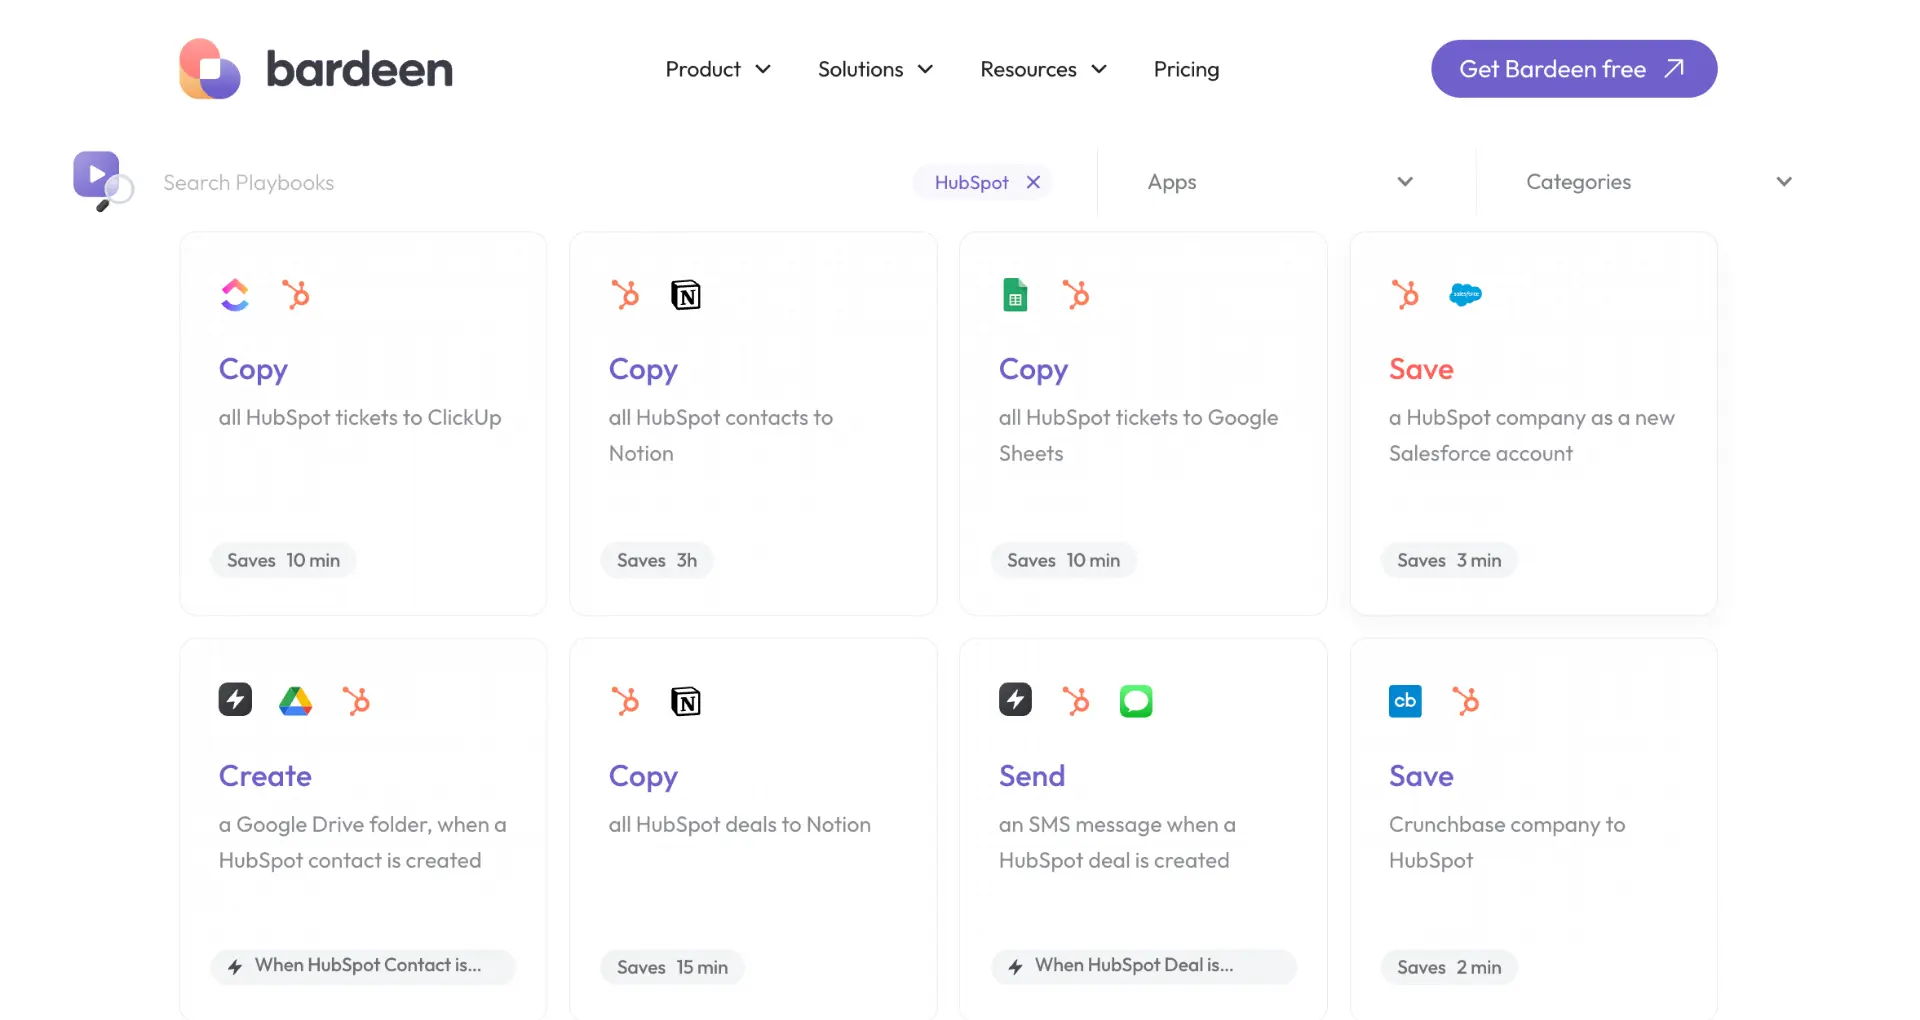Screen dimensions: 1920x1020
Task: Open the Product dropdown menu
Action: 718,69
